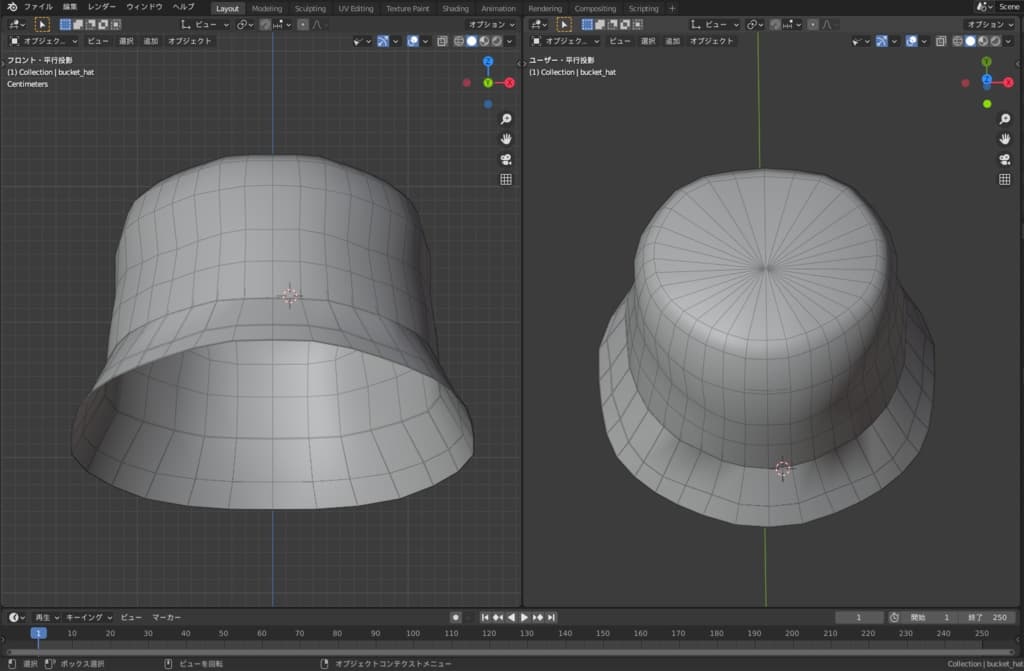
Task: Click the マーカー button in timeline
Action: 166,617
